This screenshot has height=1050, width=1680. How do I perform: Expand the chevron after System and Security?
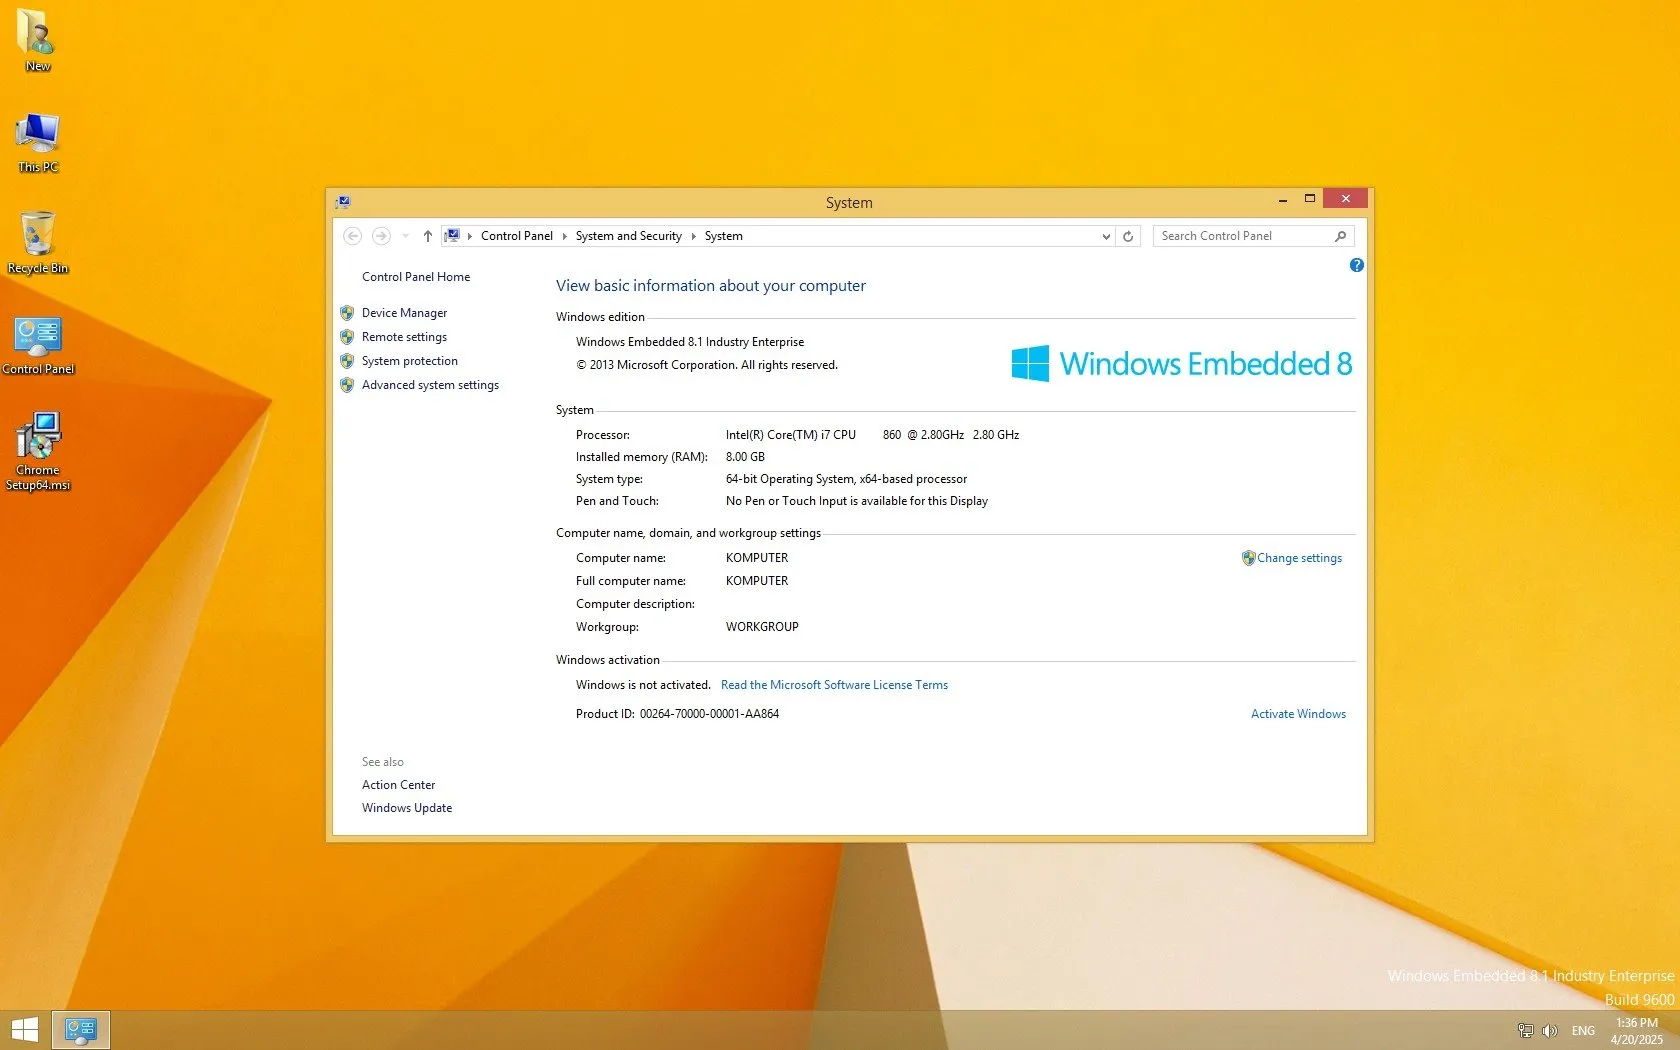tap(694, 236)
